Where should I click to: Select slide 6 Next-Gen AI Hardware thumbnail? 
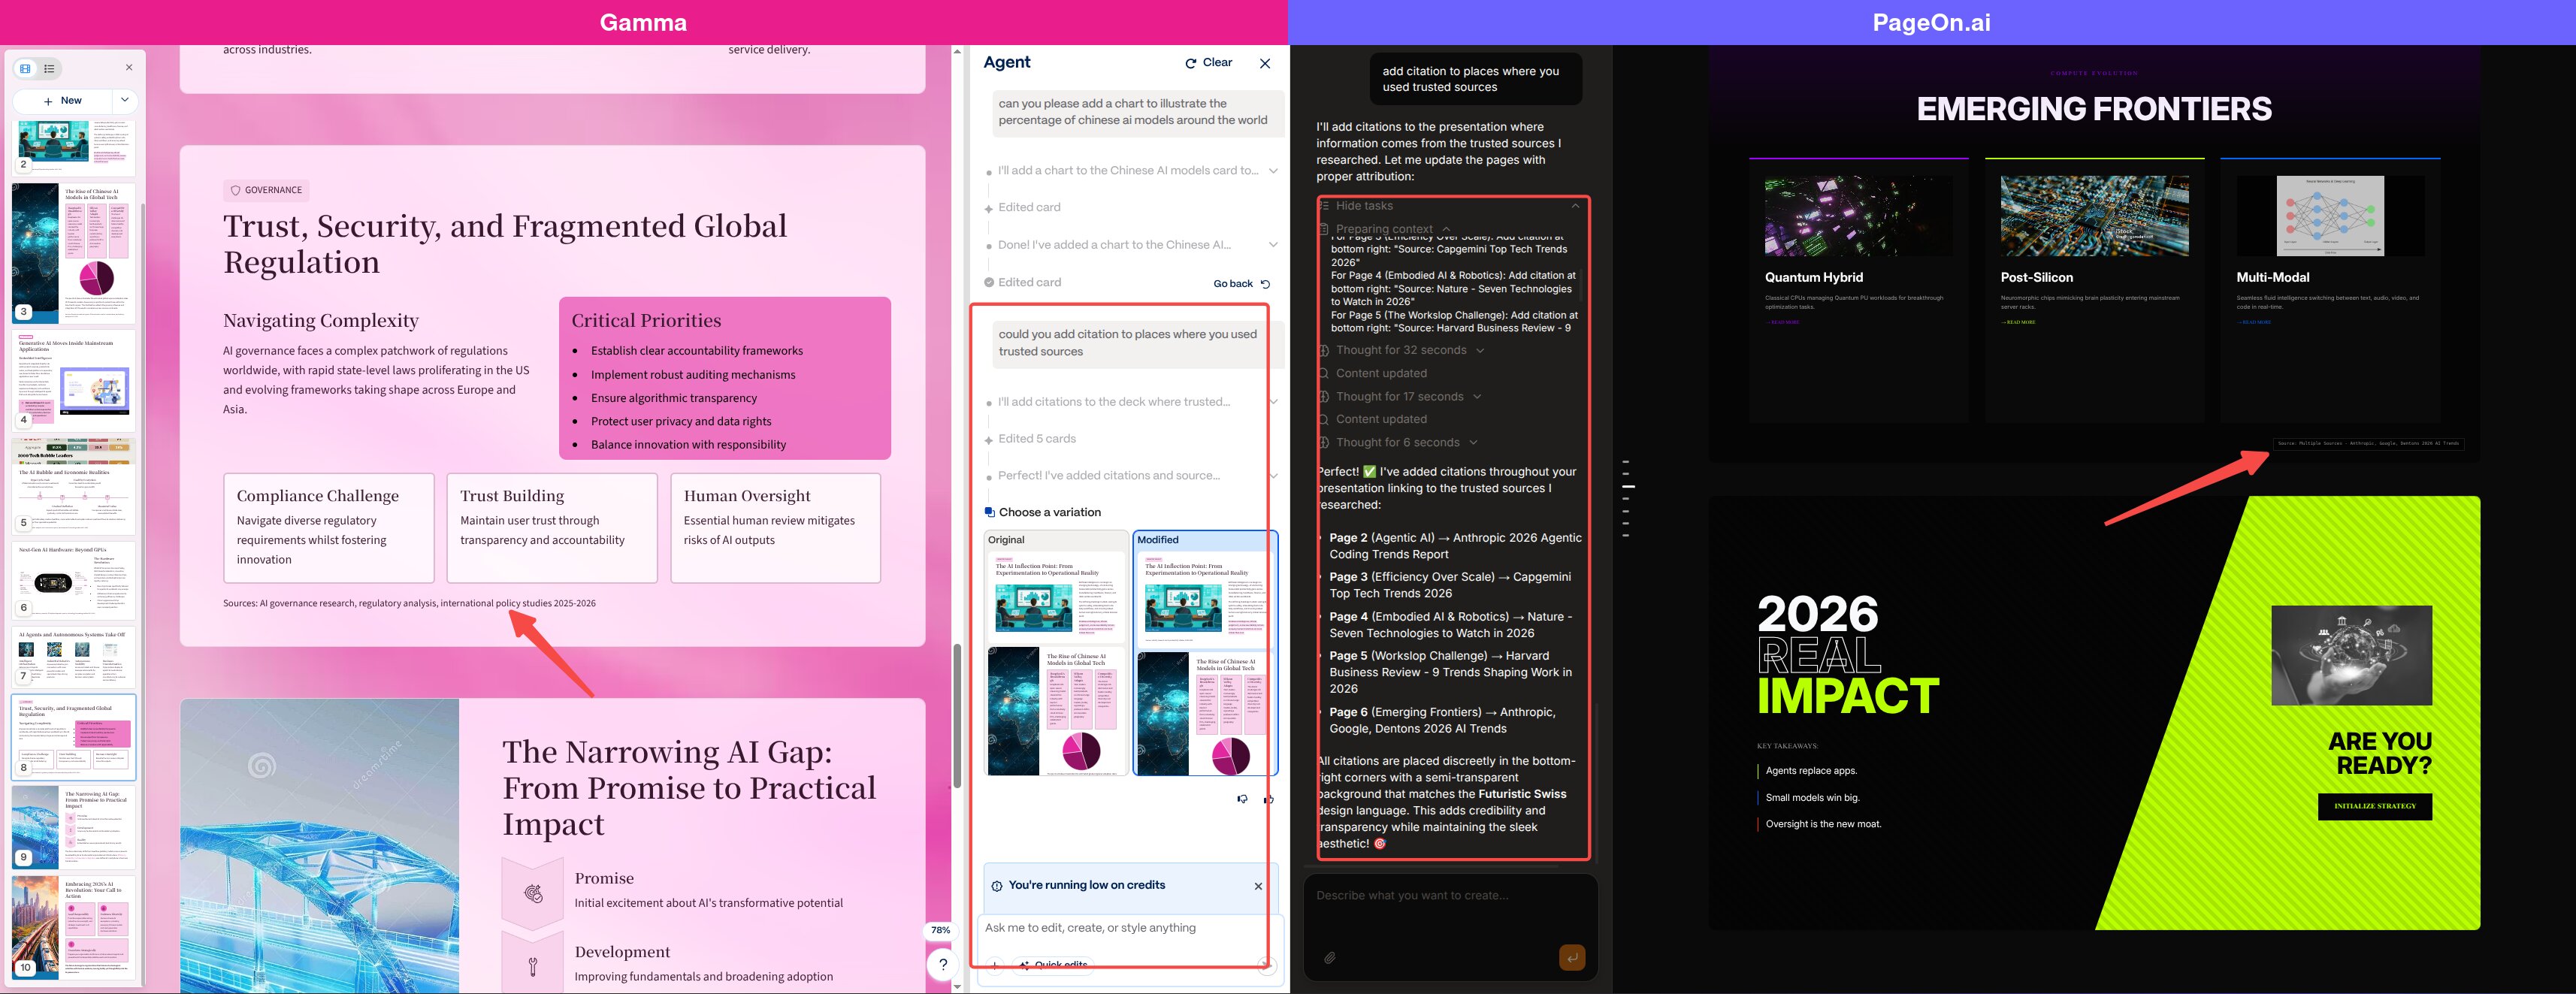(x=74, y=580)
